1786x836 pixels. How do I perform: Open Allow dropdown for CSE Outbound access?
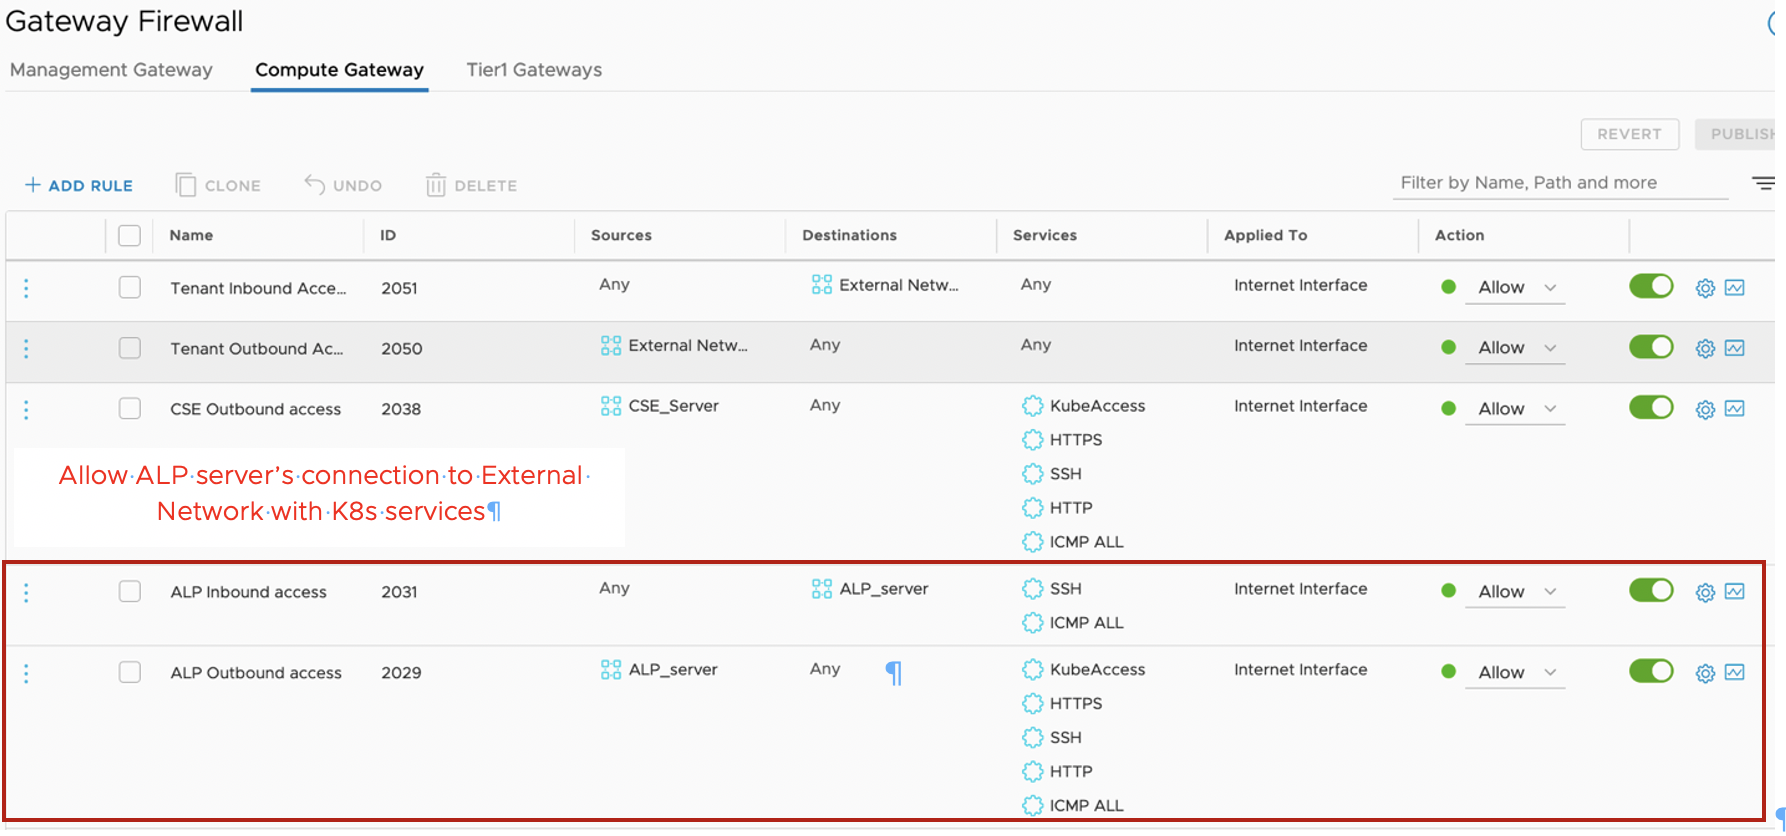(1516, 409)
